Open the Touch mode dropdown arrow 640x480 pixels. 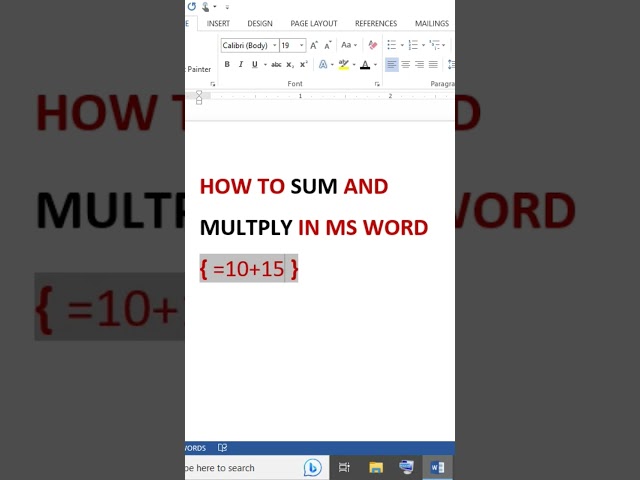pyautogui.click(x=215, y=7)
